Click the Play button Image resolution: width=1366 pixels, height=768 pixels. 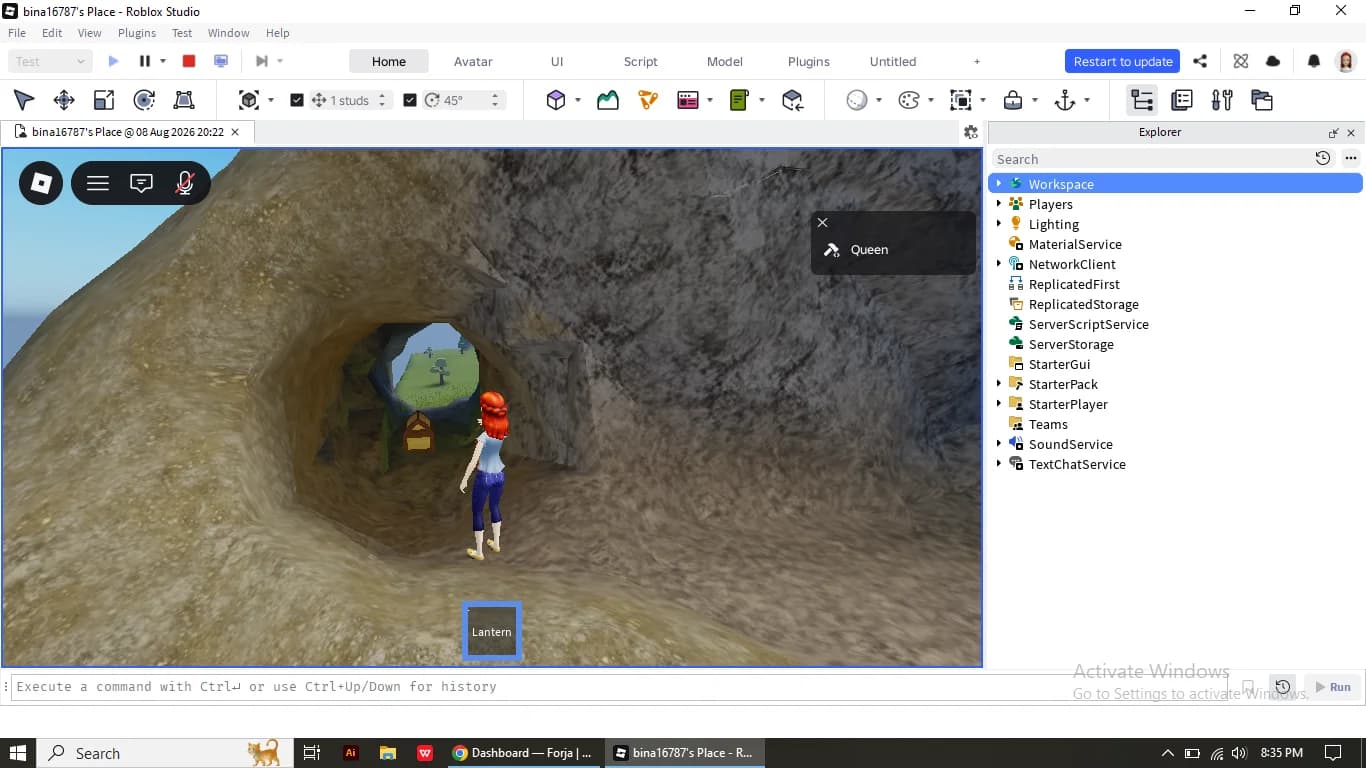click(x=113, y=61)
